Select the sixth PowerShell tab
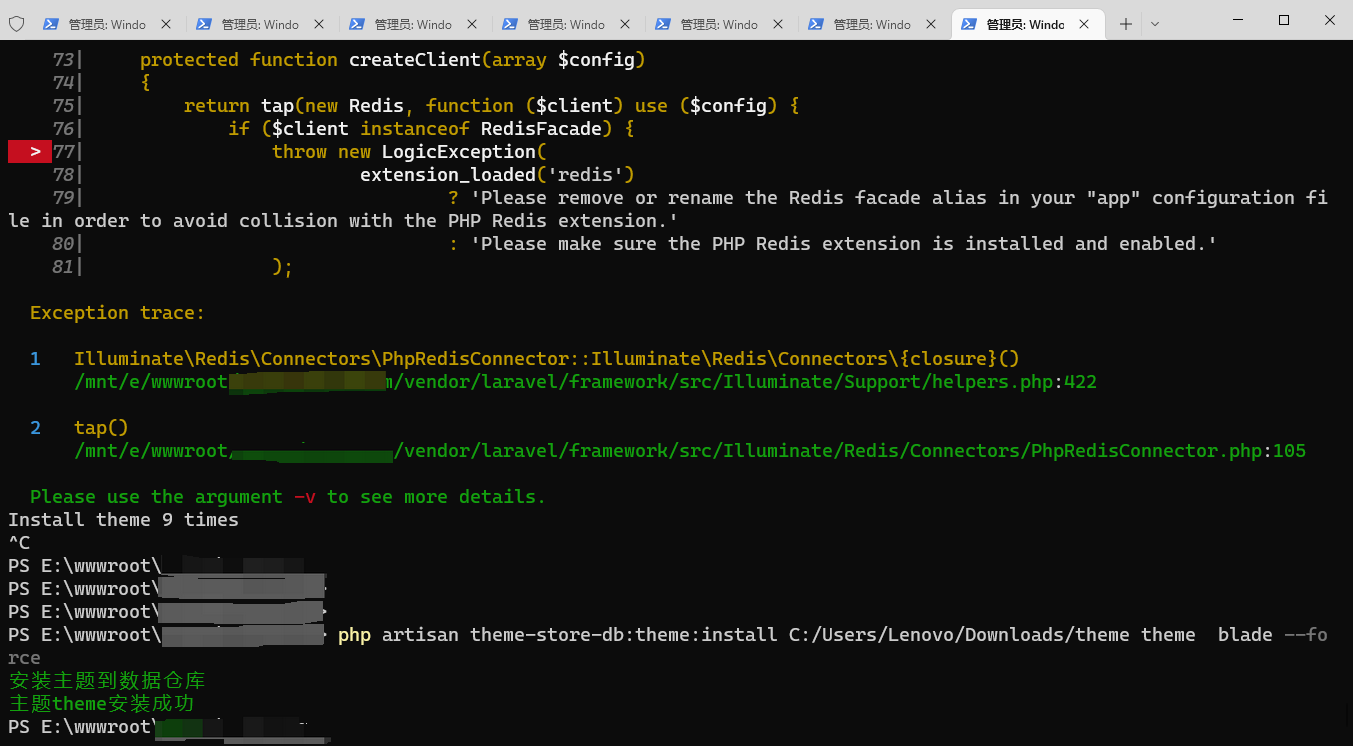The width and height of the screenshot is (1353, 746). point(872,24)
